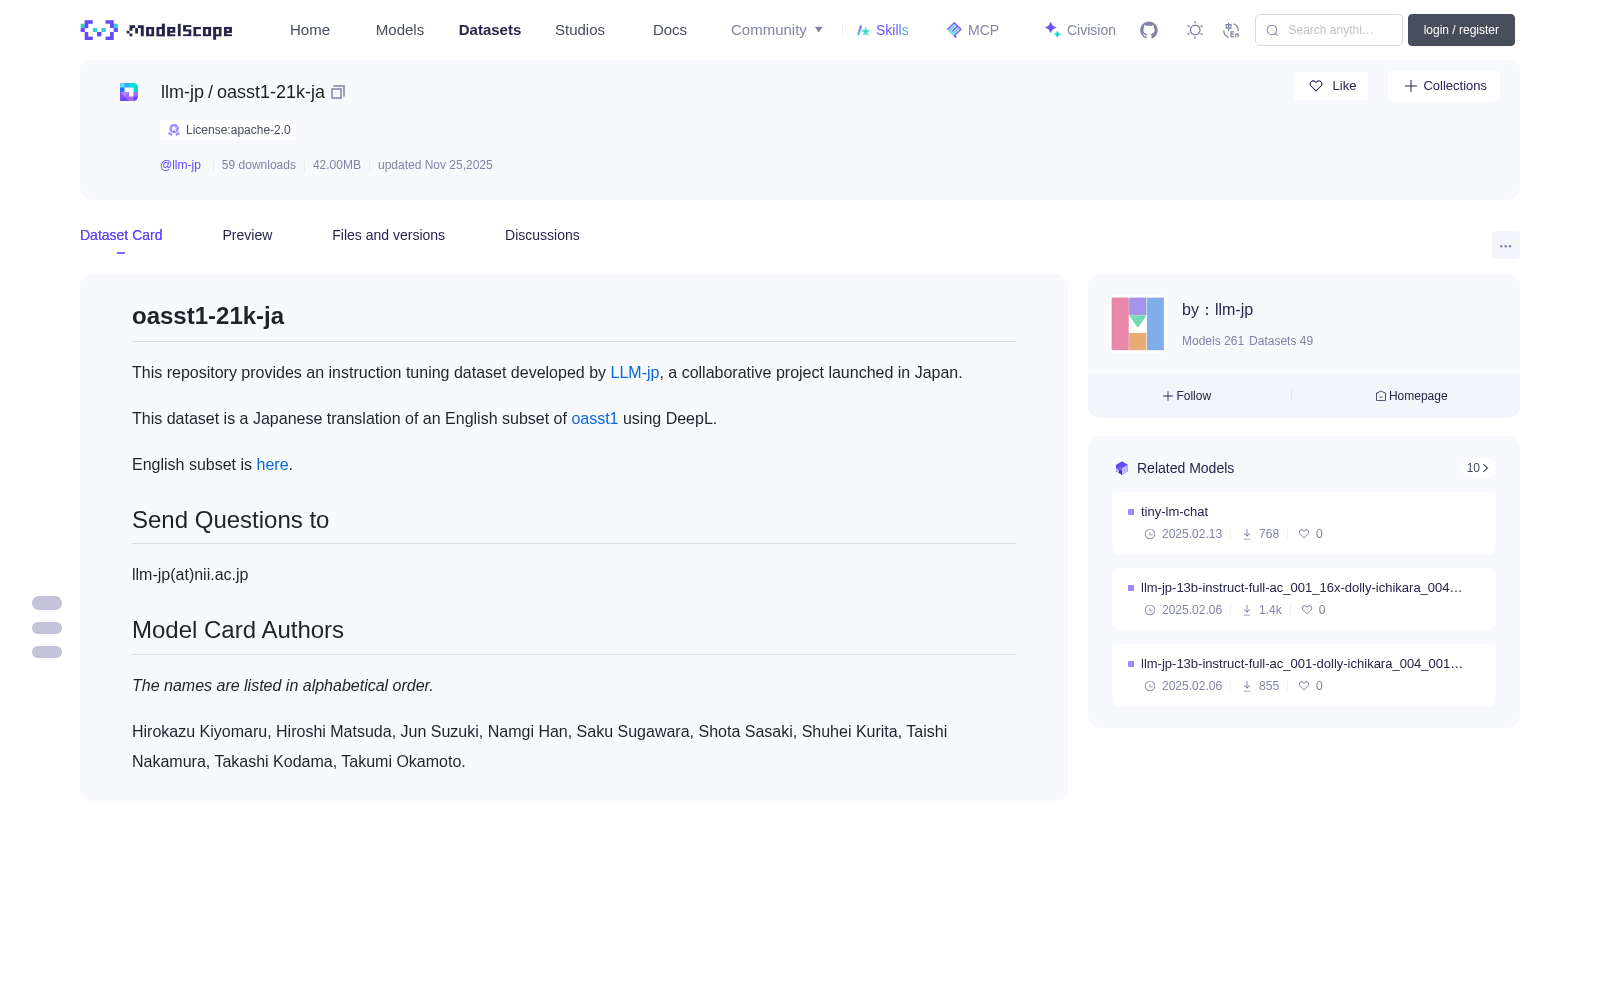Image resolution: width=1600 pixels, height=1000 pixels.
Task: Click the clock icon next to 2025.02.13
Action: point(1150,534)
